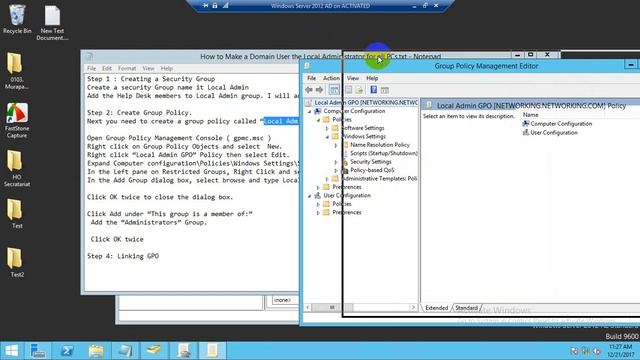
Task: Click Computer Configuration icon in right pane
Action: (526, 123)
